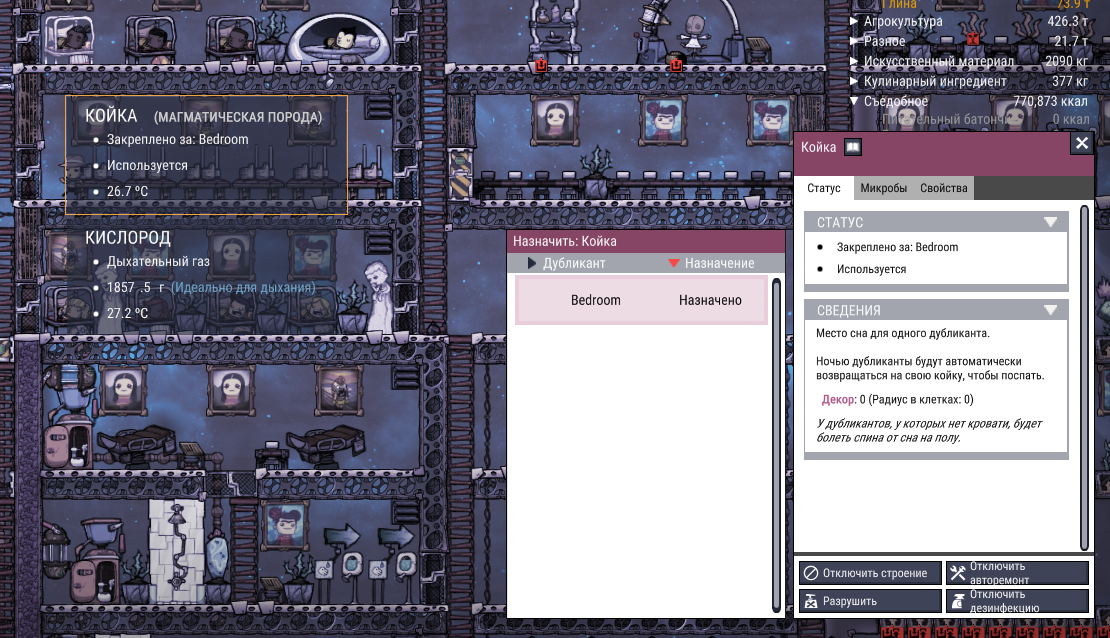Collapse the СВЕДЕНИЯ section
Viewport: 1110px width, 638px height.
point(1050,310)
